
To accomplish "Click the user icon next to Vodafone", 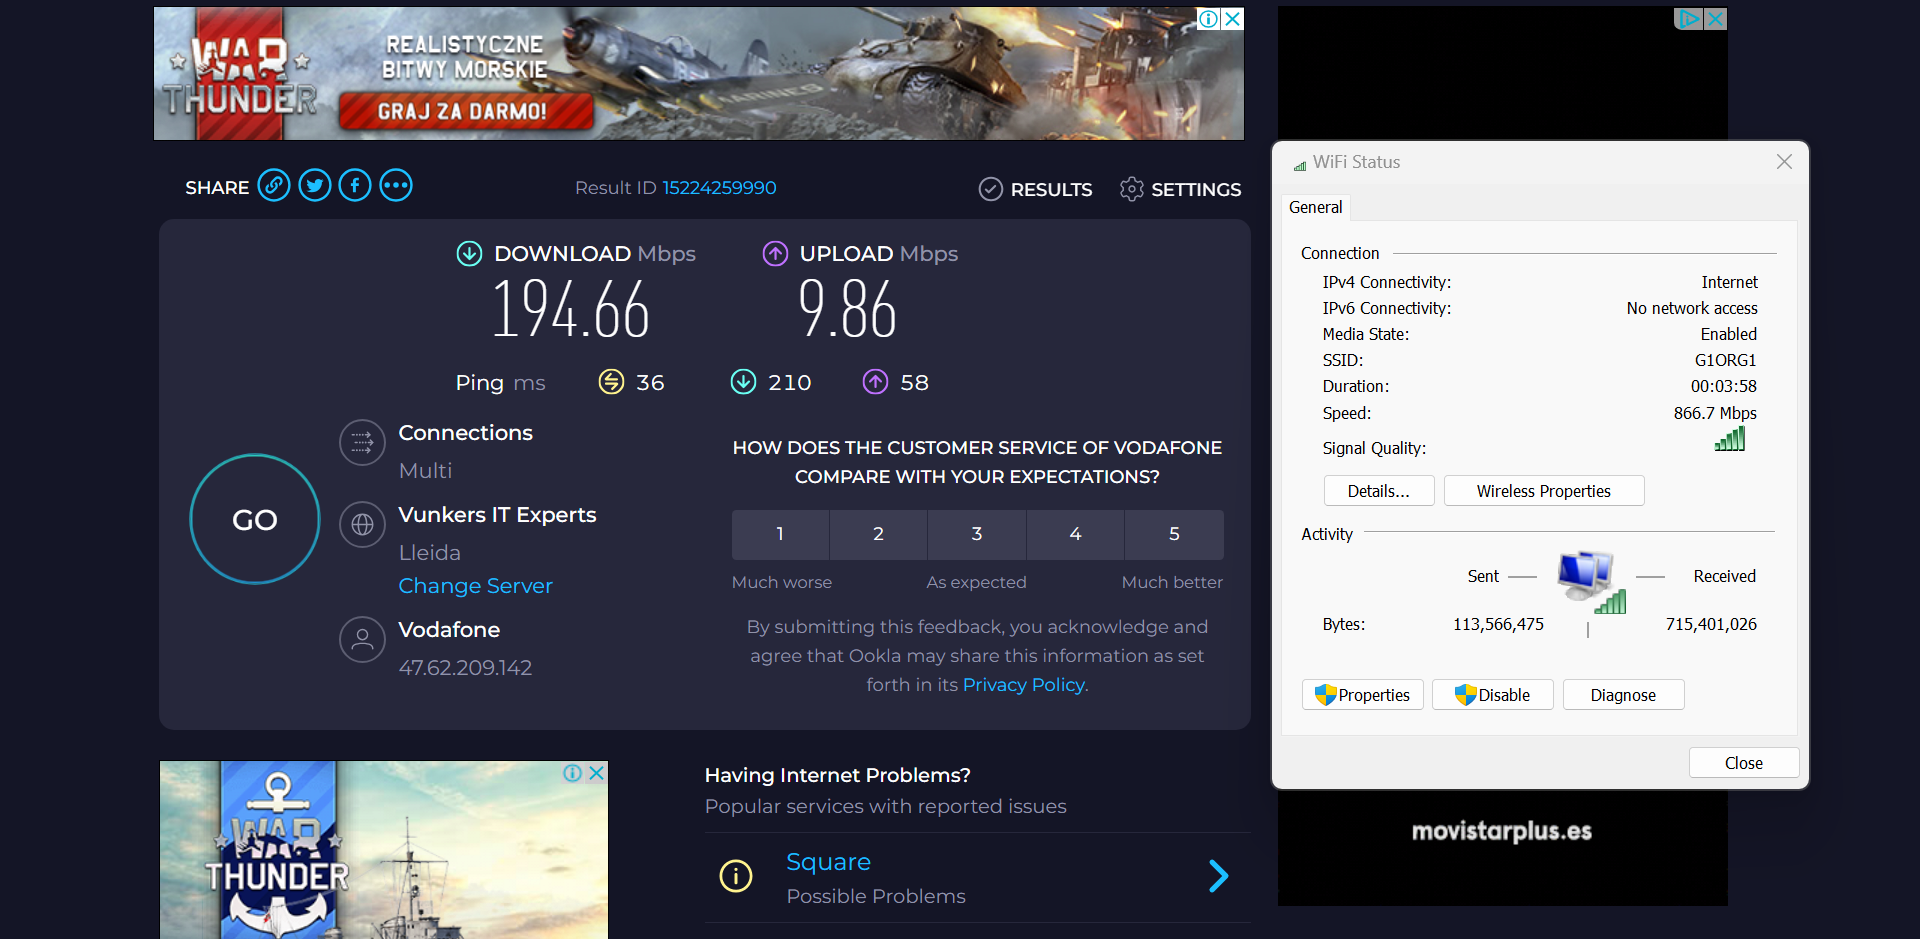I will tap(362, 639).
